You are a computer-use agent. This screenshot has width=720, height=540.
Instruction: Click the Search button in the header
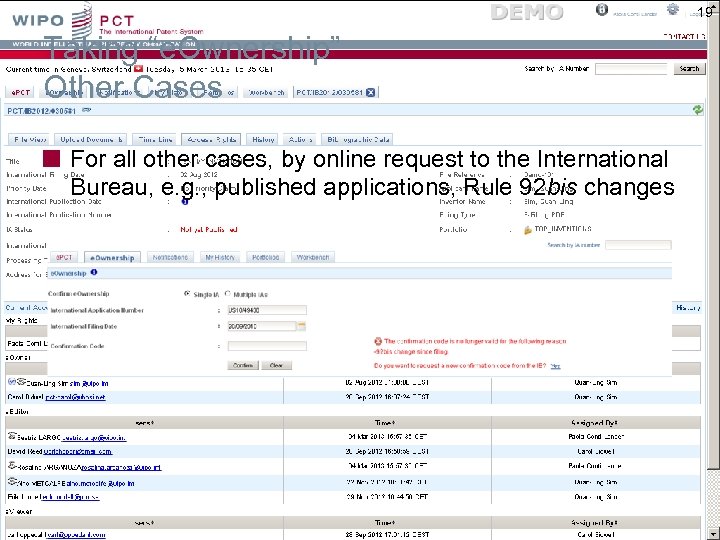(x=689, y=69)
